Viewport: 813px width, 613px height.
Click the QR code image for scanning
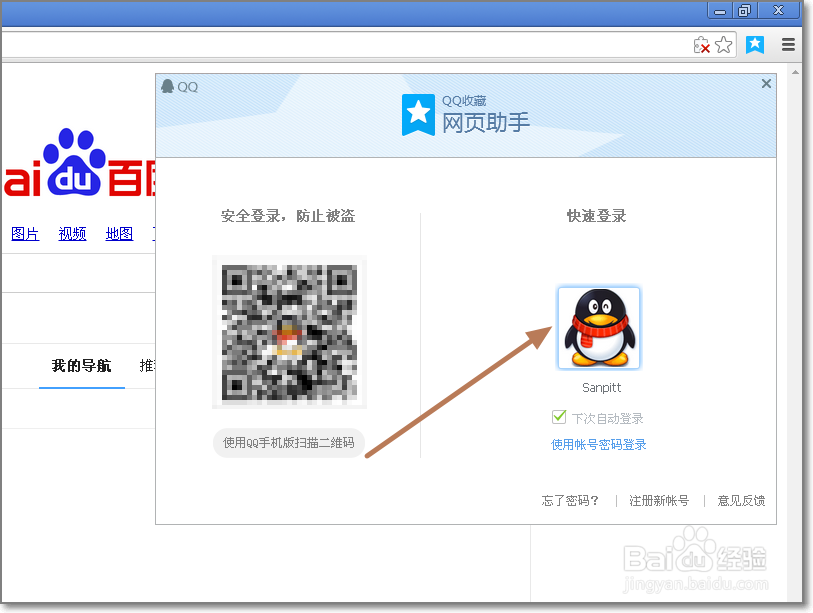click(x=289, y=332)
